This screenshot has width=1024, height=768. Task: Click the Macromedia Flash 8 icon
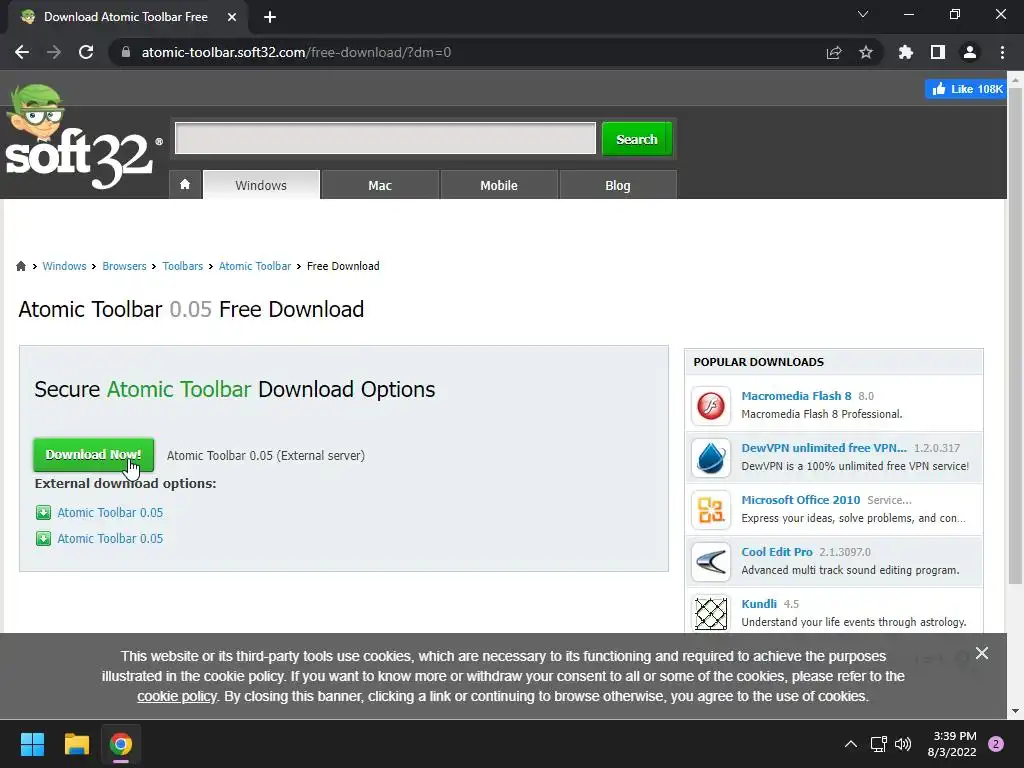(x=711, y=406)
